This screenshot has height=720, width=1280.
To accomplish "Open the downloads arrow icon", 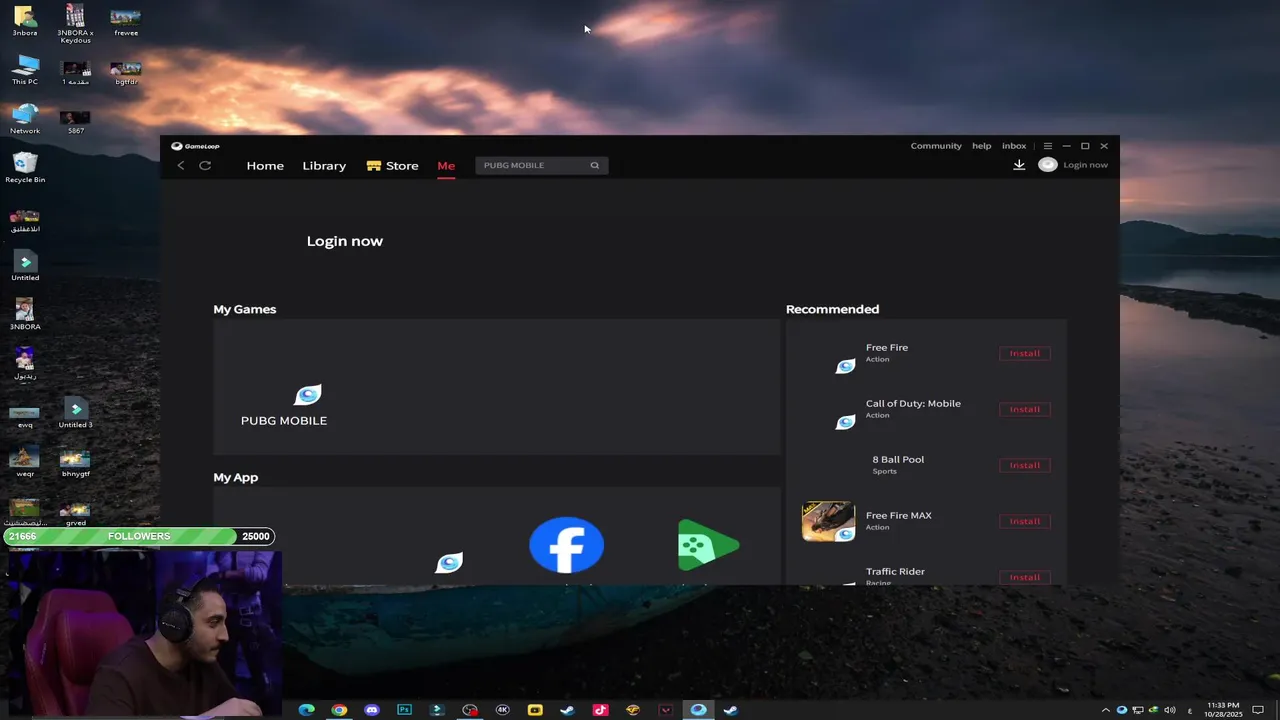I will tap(1019, 165).
